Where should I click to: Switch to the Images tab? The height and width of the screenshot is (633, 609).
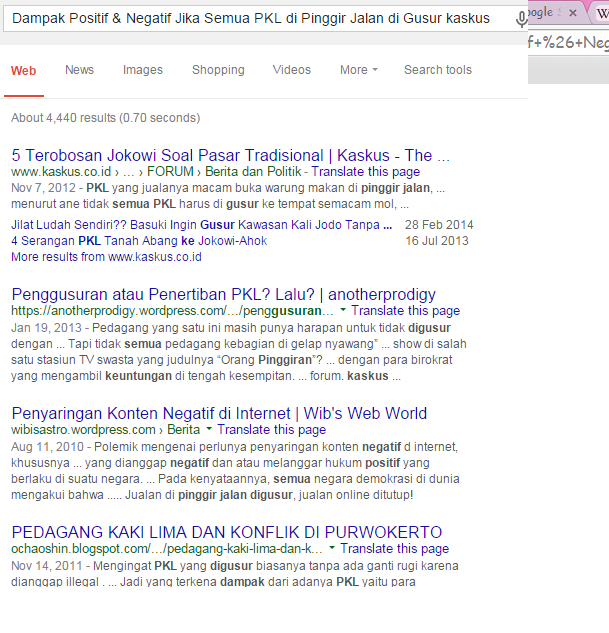tap(143, 70)
